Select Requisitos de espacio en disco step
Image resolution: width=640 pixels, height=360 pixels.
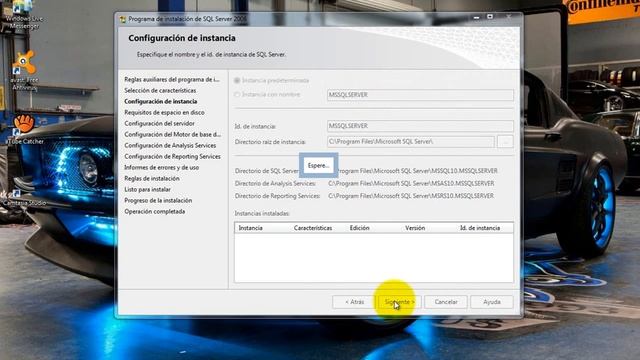[x=164, y=113]
